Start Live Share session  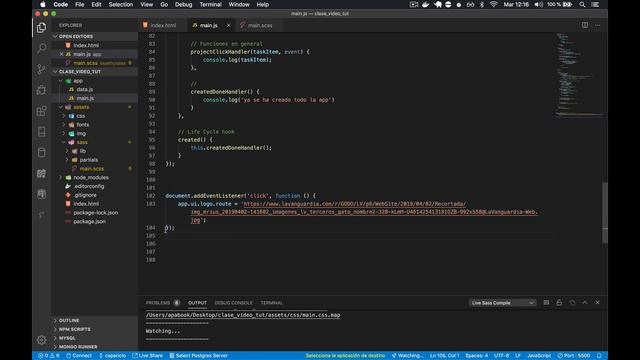click(x=147, y=356)
